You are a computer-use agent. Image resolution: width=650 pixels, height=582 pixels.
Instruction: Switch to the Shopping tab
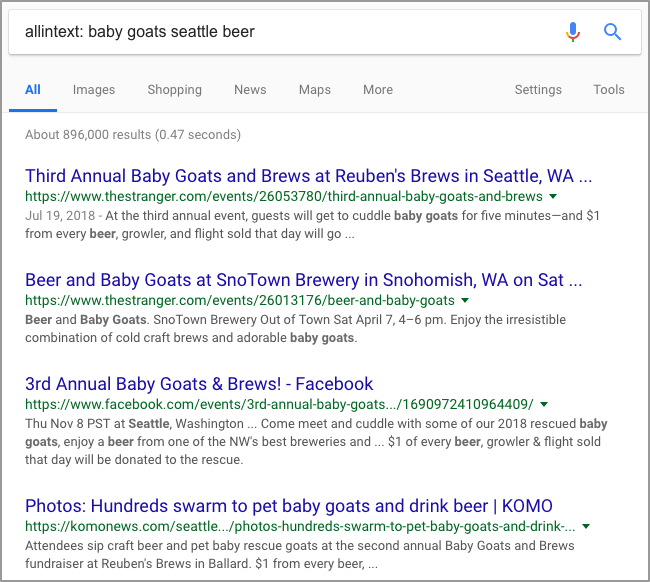[175, 90]
